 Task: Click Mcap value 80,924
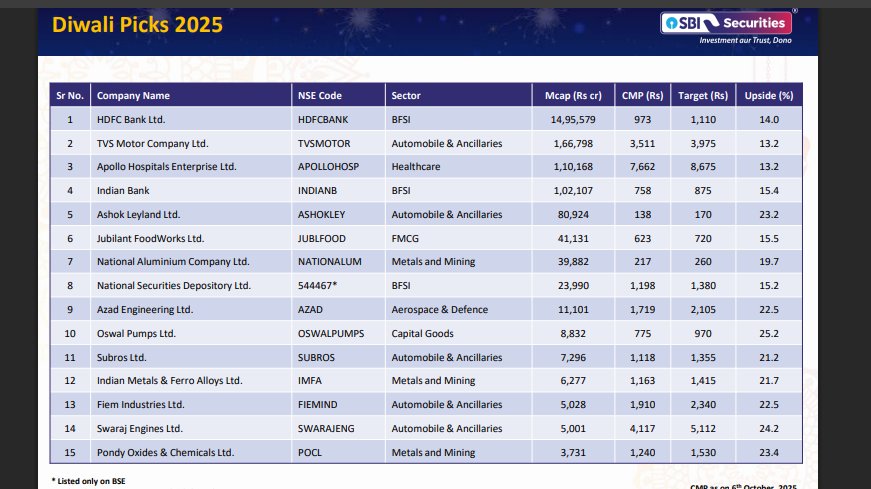573,214
